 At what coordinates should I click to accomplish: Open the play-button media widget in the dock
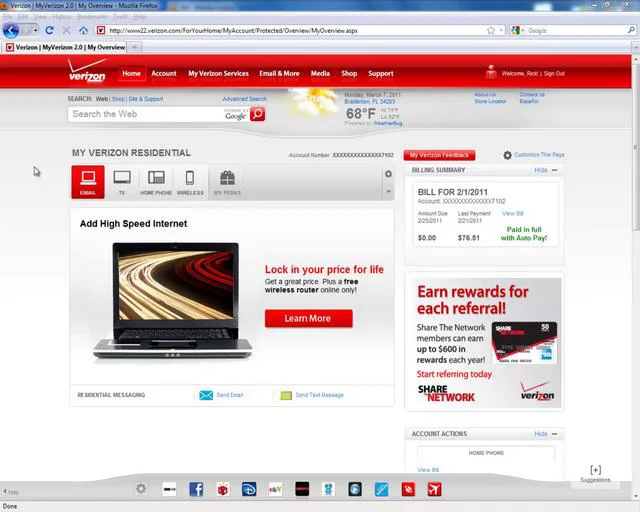[355, 489]
